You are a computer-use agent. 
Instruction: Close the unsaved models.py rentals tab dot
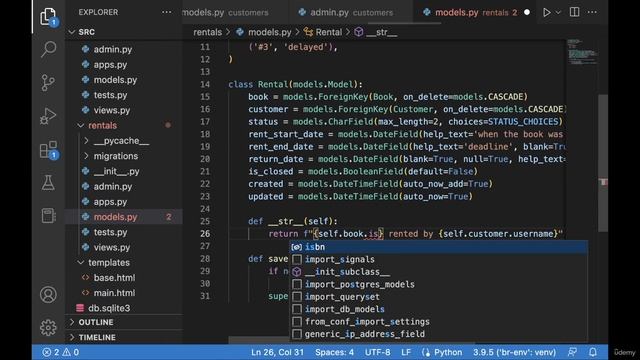pos(527,13)
